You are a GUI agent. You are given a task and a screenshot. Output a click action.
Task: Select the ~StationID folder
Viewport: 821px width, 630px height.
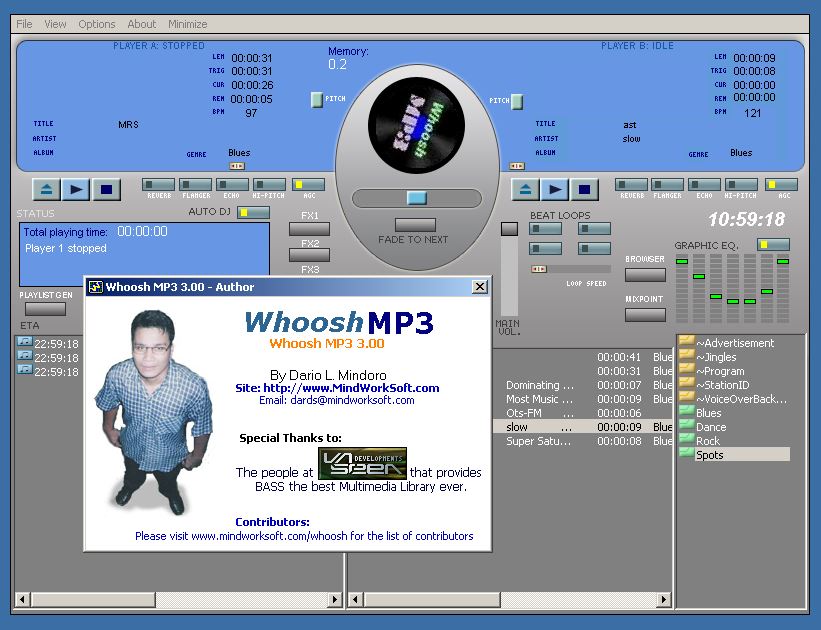723,385
